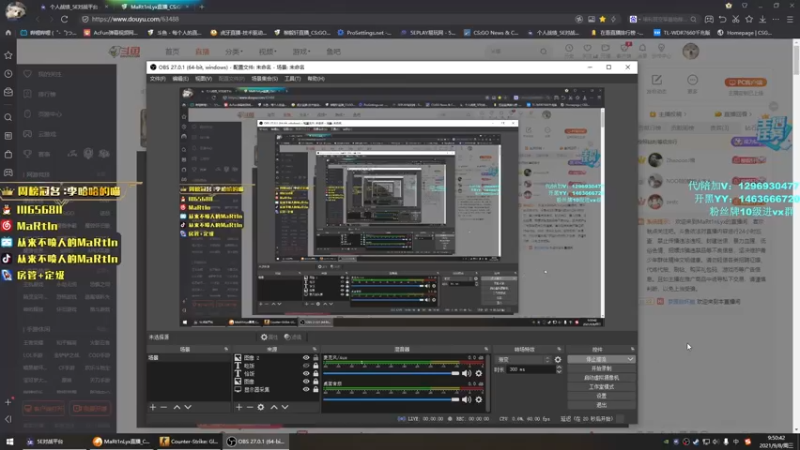800x450 pixels.
Task: Toggle lock on the display capture source
Action: tap(315, 389)
